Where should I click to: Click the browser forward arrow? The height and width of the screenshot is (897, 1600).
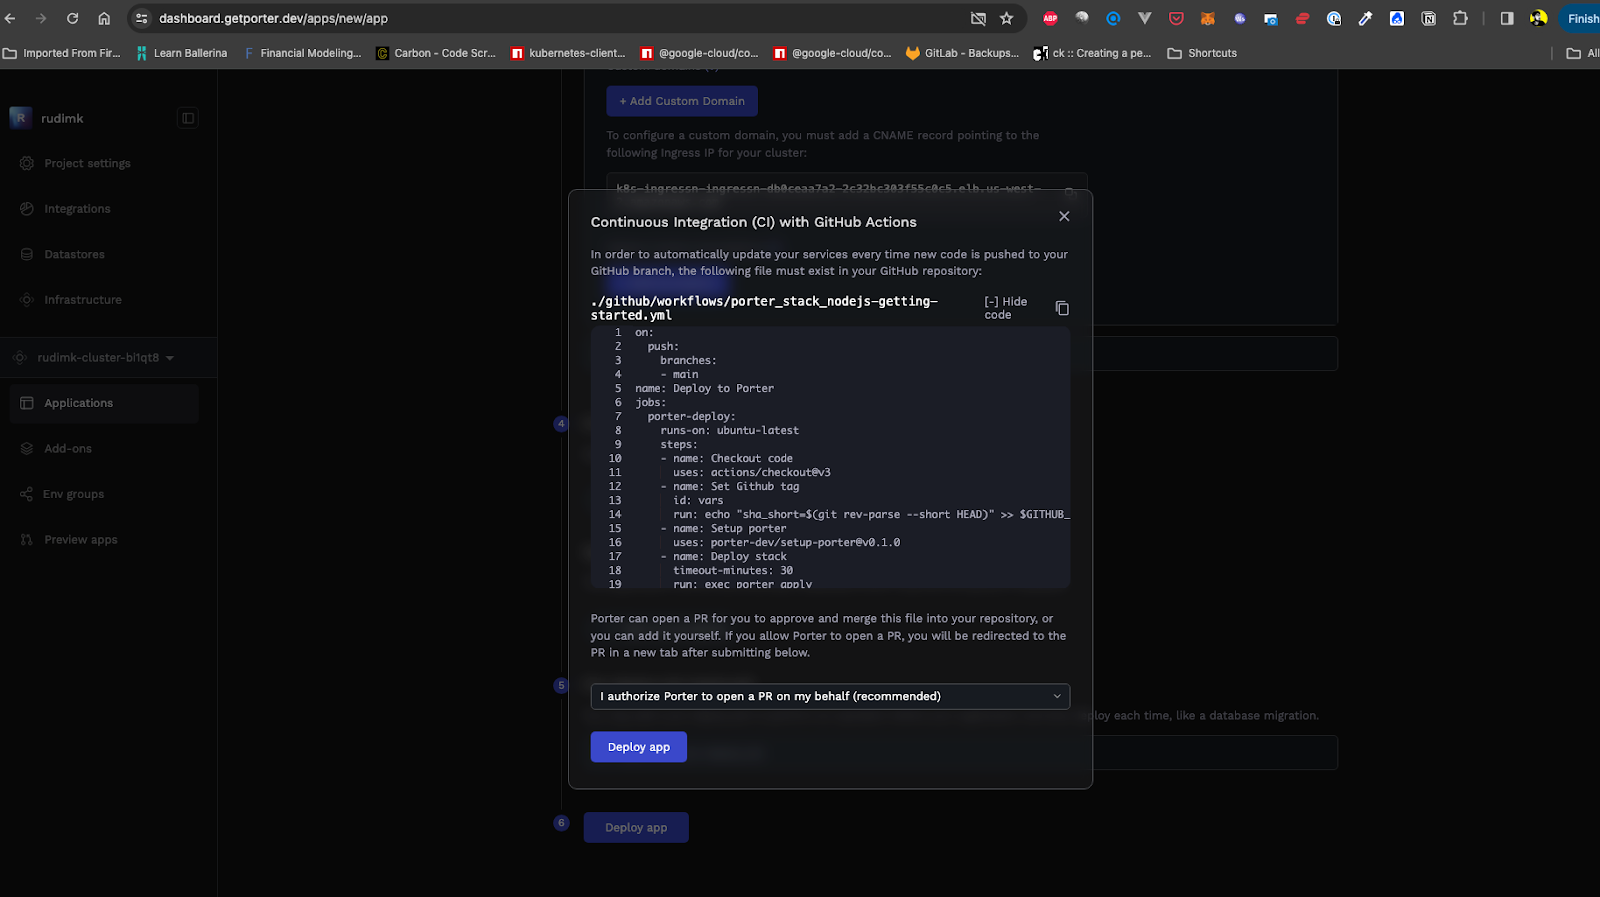[x=41, y=18]
